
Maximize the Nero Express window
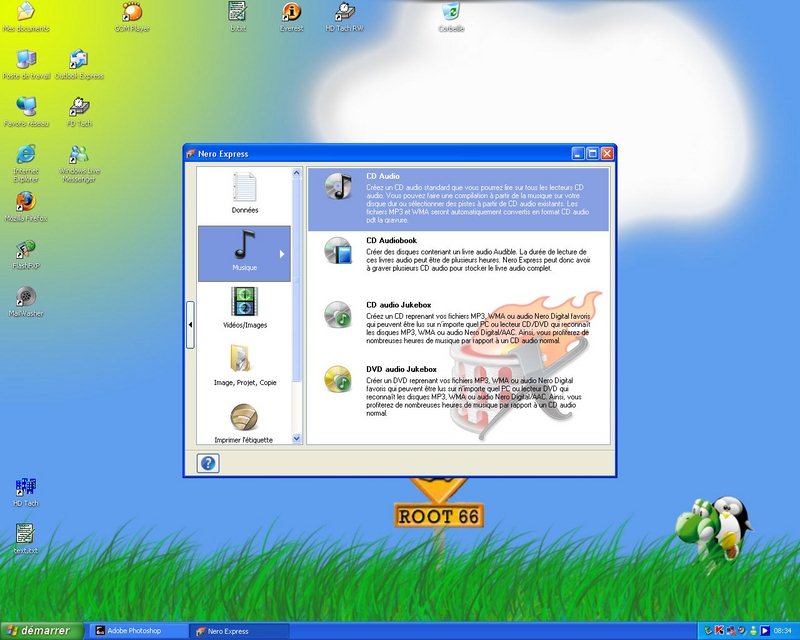coord(592,154)
